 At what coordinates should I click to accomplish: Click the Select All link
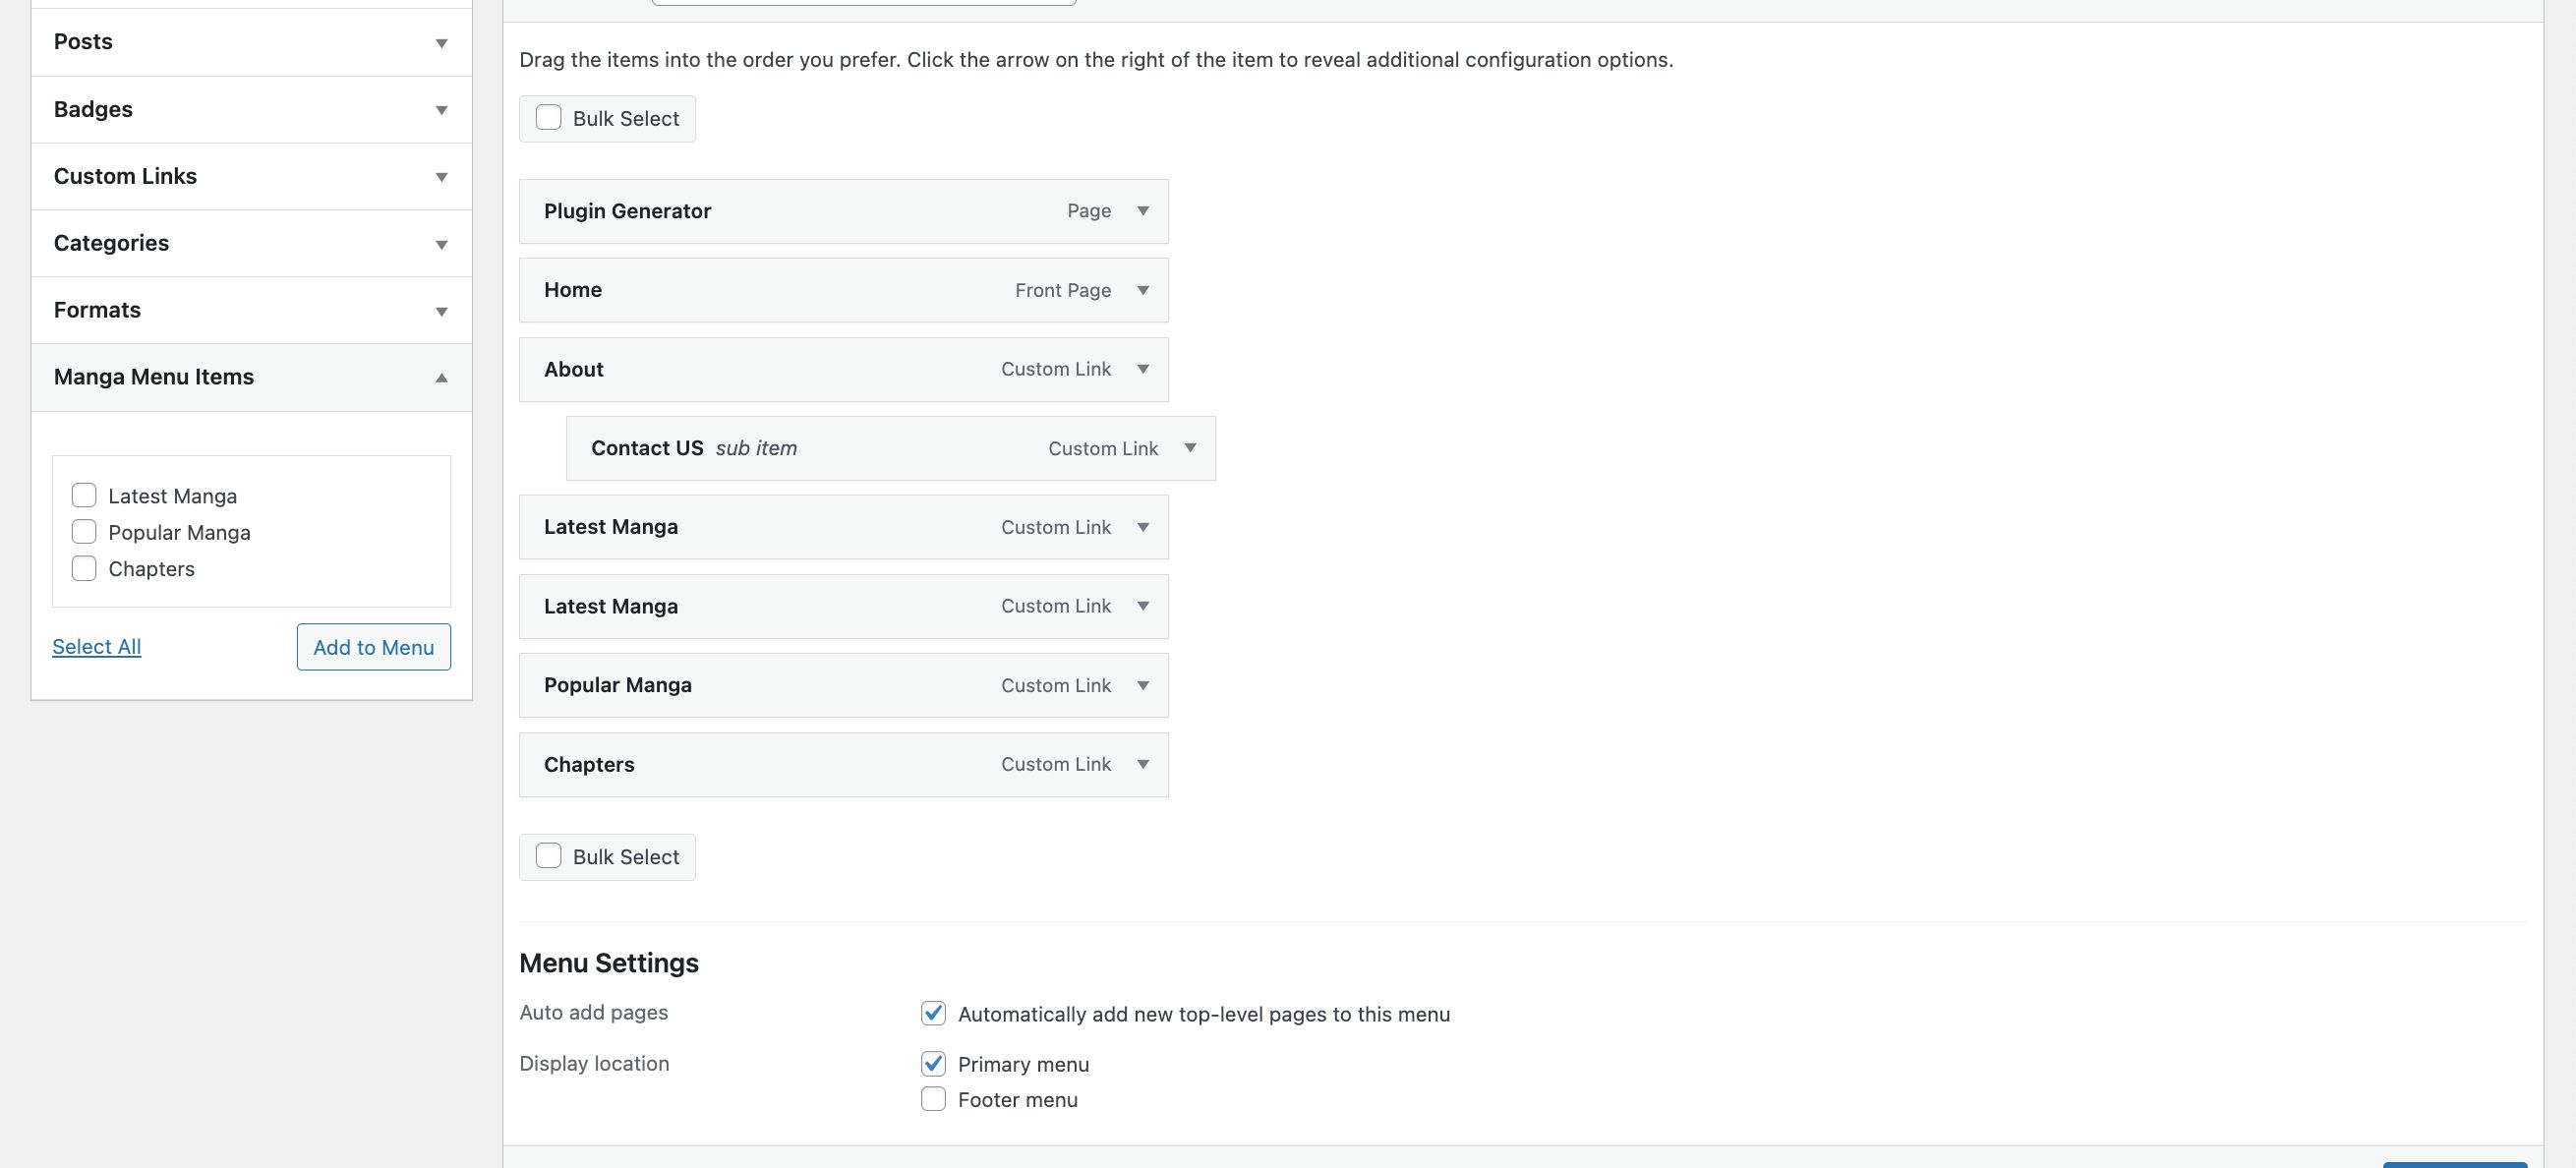pyautogui.click(x=96, y=647)
